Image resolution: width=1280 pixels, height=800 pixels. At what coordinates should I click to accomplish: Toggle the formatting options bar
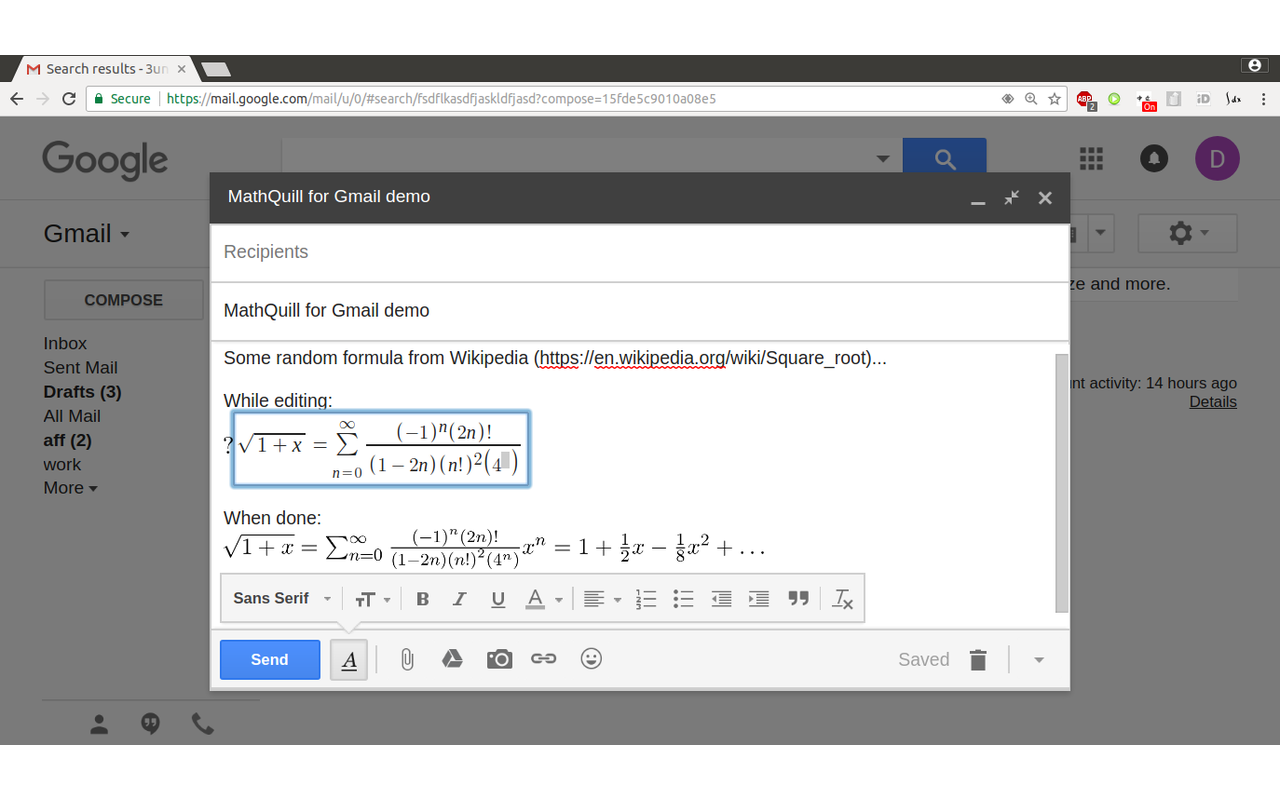click(x=349, y=660)
